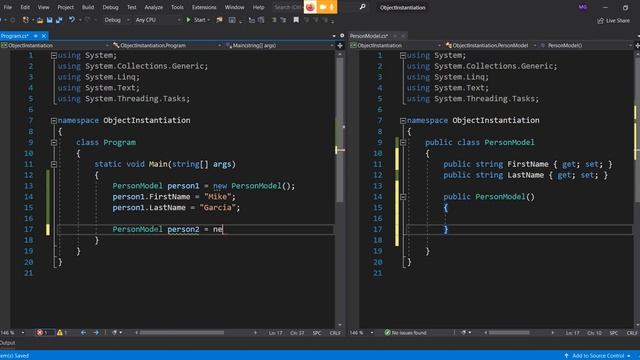Open ObjectInstantiation.PersonModel type dropdown
The height and width of the screenshot is (360, 640).
(x=491, y=45)
